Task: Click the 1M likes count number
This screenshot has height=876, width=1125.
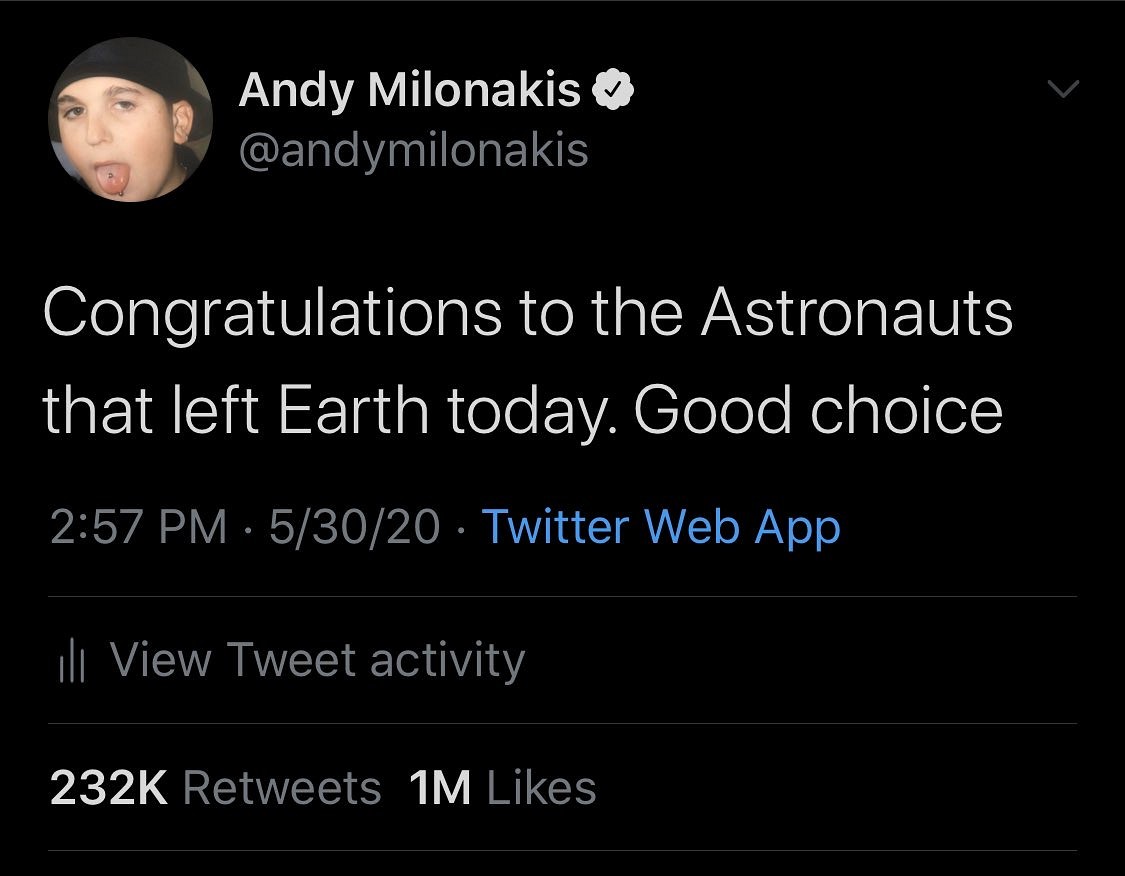Action: click(x=440, y=788)
